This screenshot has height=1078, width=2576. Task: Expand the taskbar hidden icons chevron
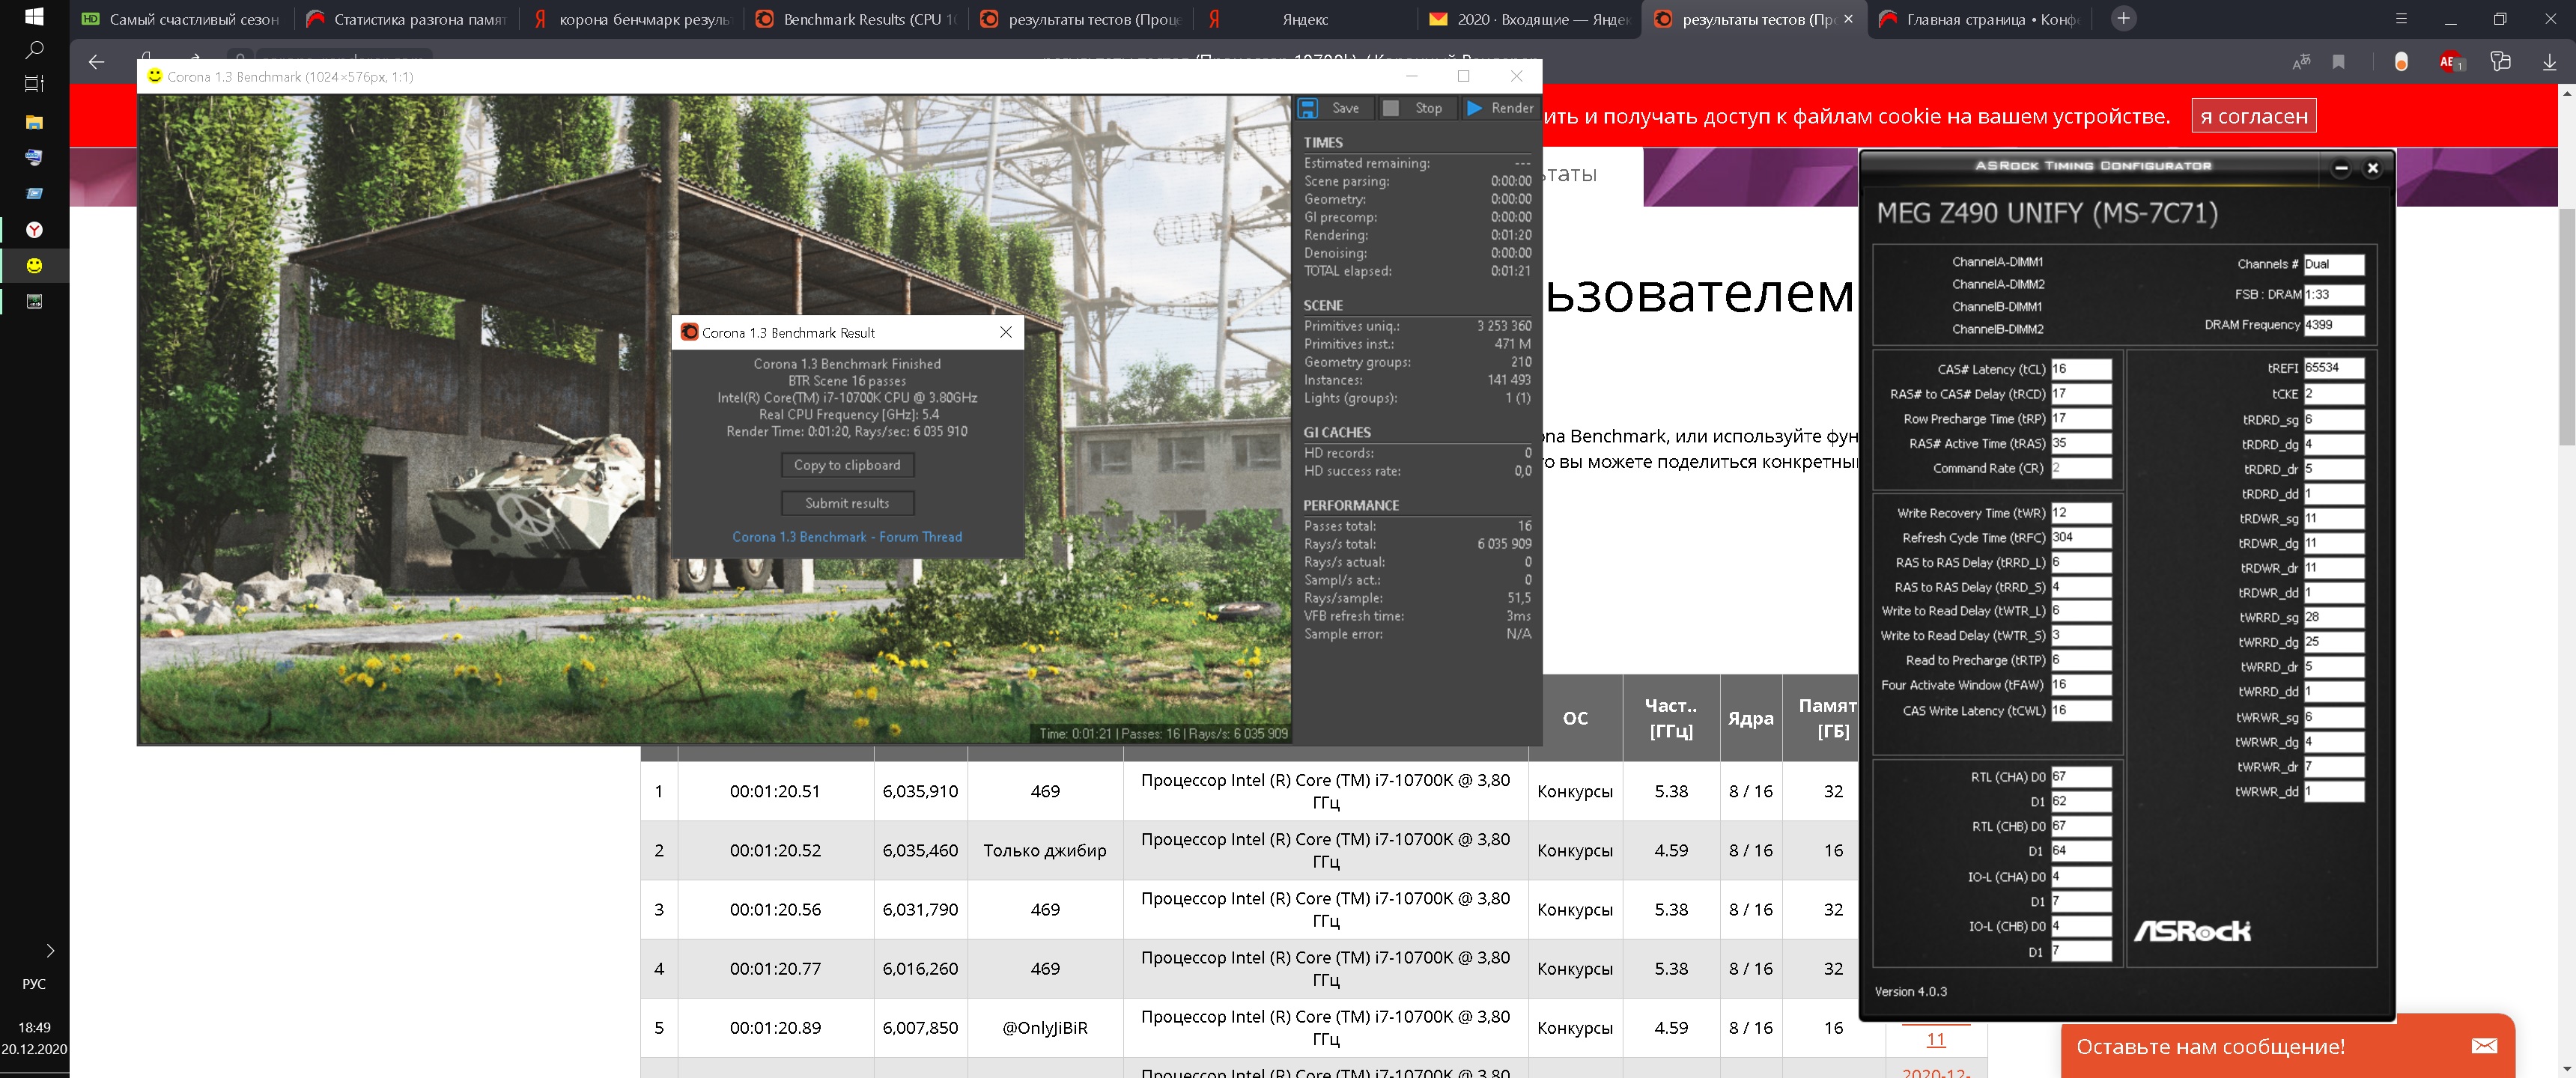pos(50,950)
